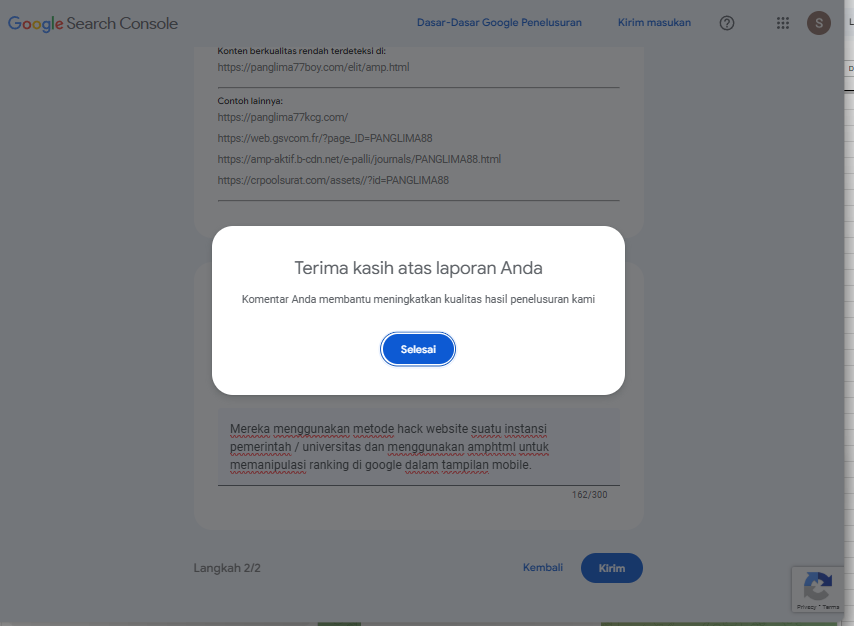Viewport: 854px width, 626px height.
Task: Open Dasar-Dasar Google Penelusuran link
Action: (499, 23)
